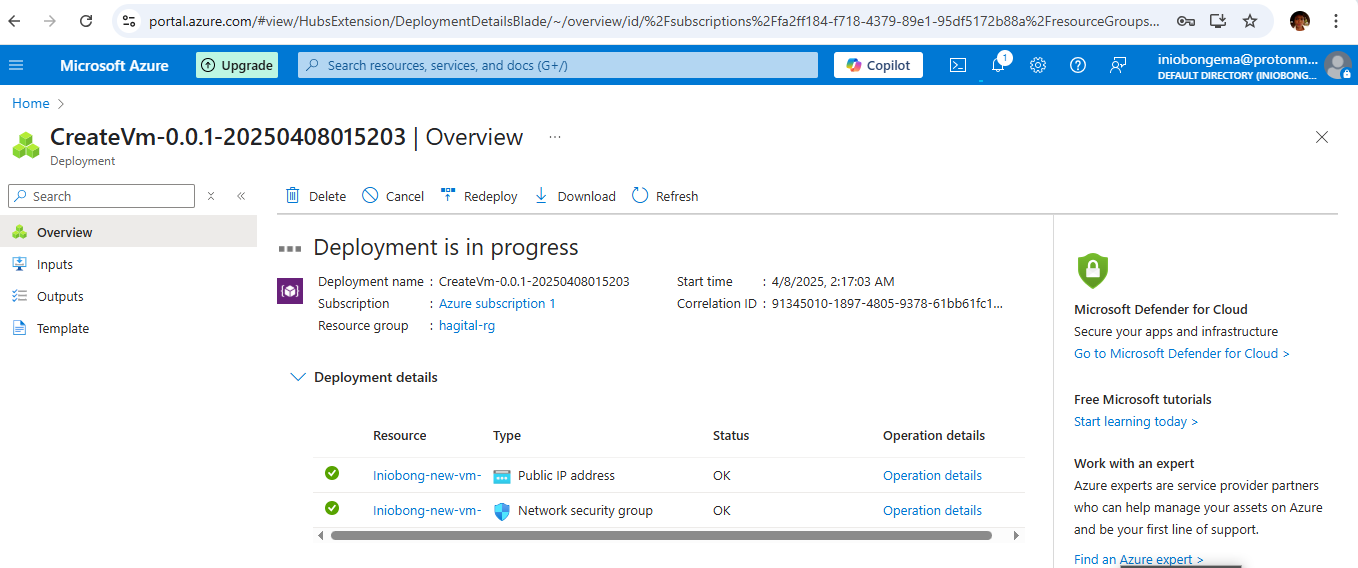Focus the global search resources box
Screen dimensions: 1358x568
coord(560,65)
